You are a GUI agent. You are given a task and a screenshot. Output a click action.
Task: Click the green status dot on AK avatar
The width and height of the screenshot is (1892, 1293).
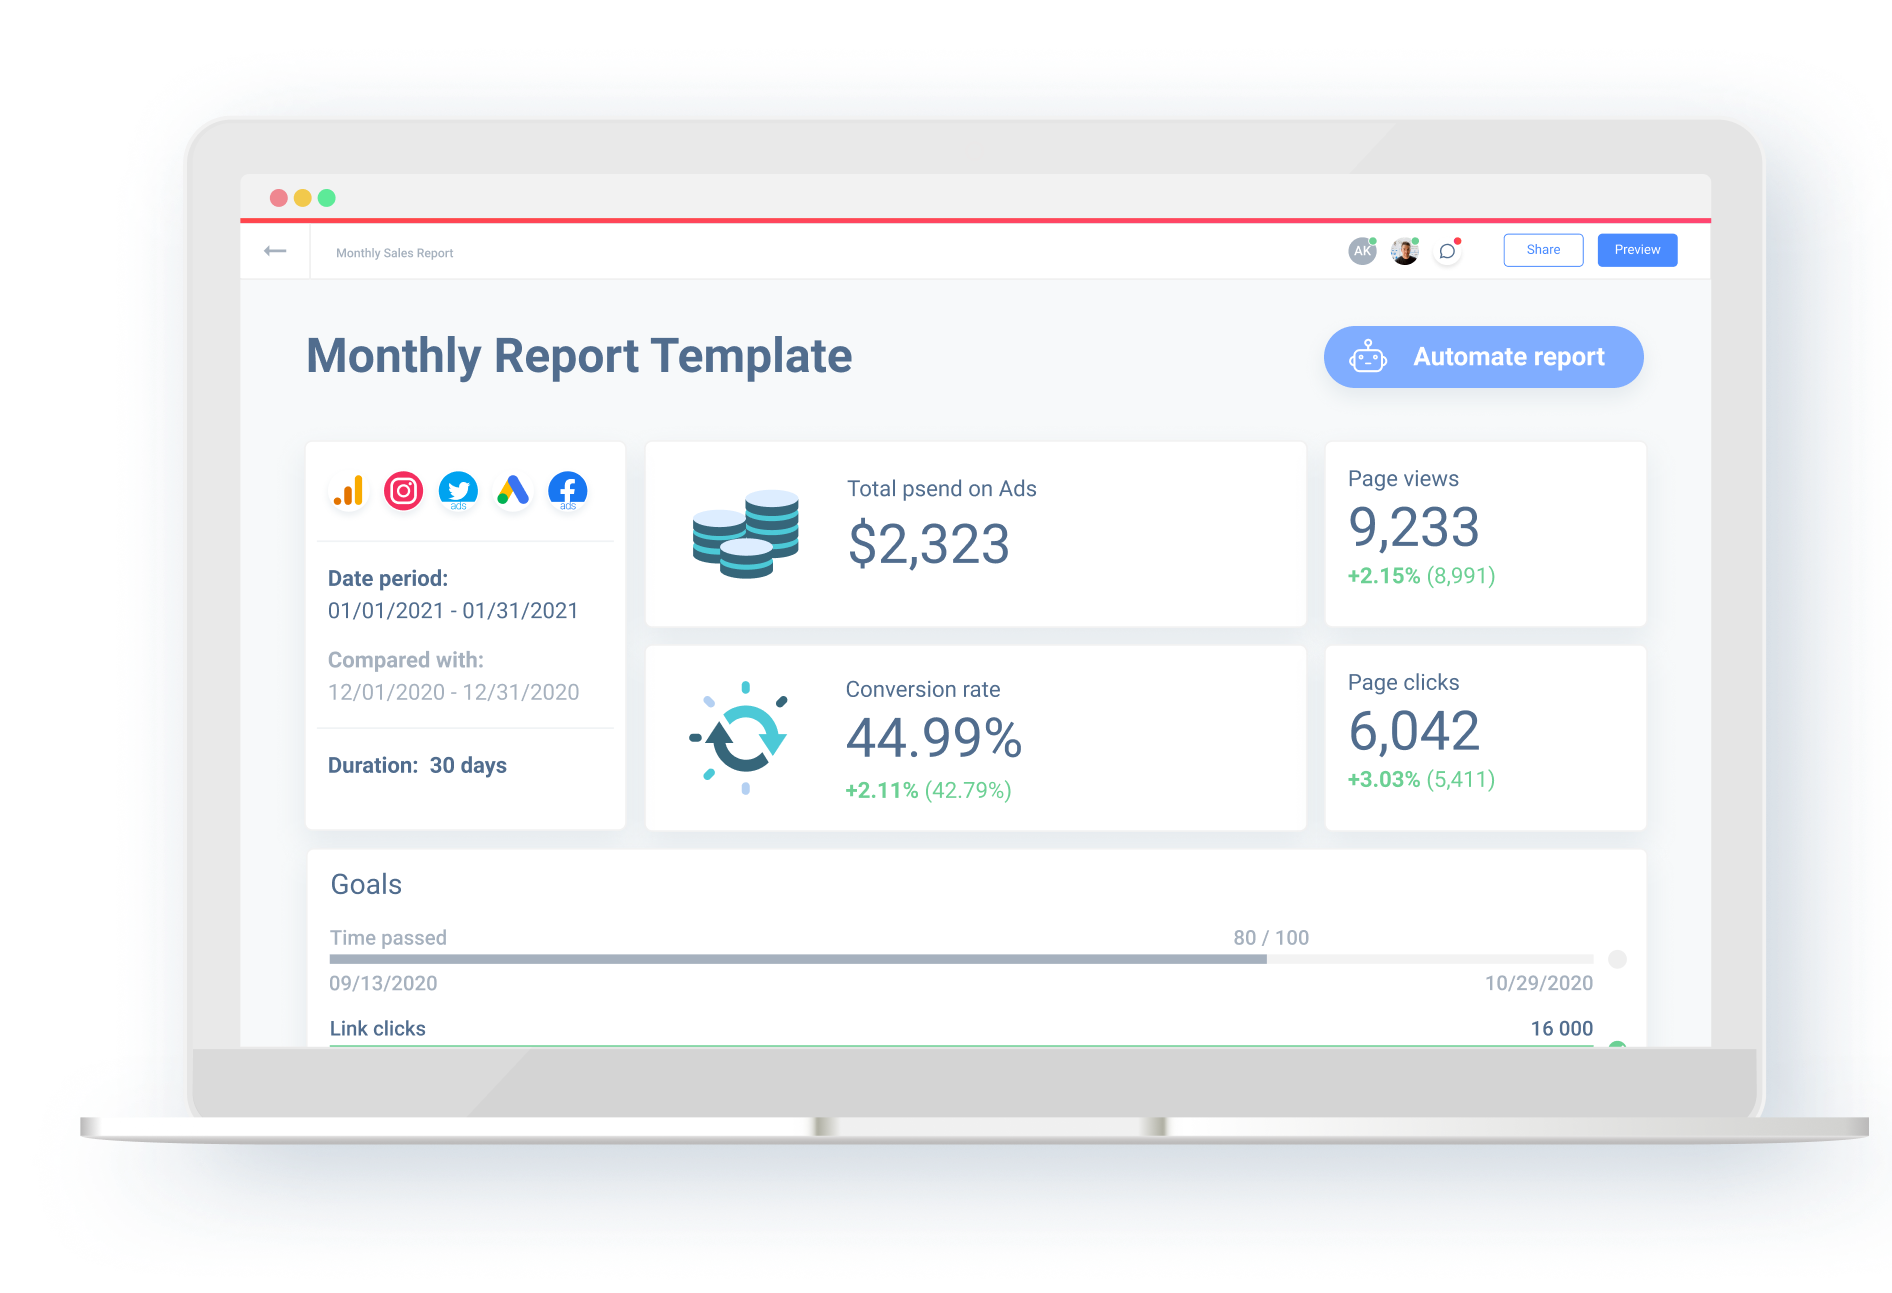coord(1375,239)
